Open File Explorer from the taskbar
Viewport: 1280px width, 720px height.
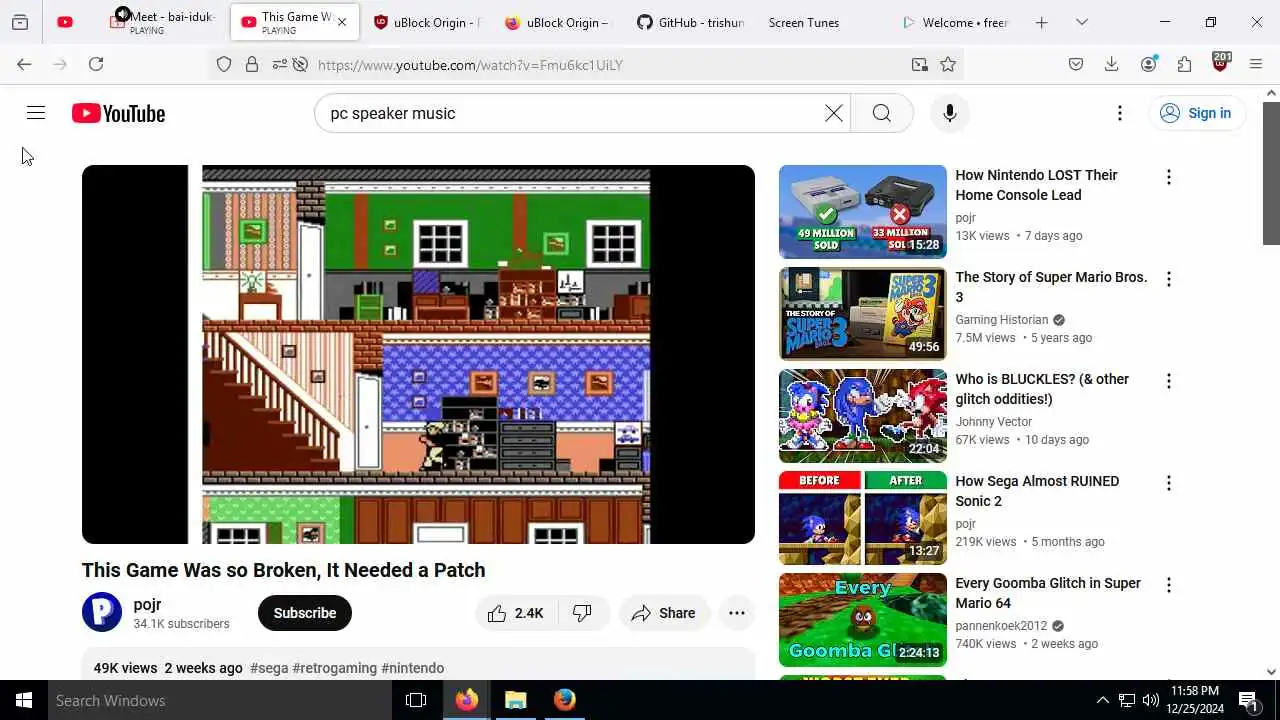coord(515,700)
